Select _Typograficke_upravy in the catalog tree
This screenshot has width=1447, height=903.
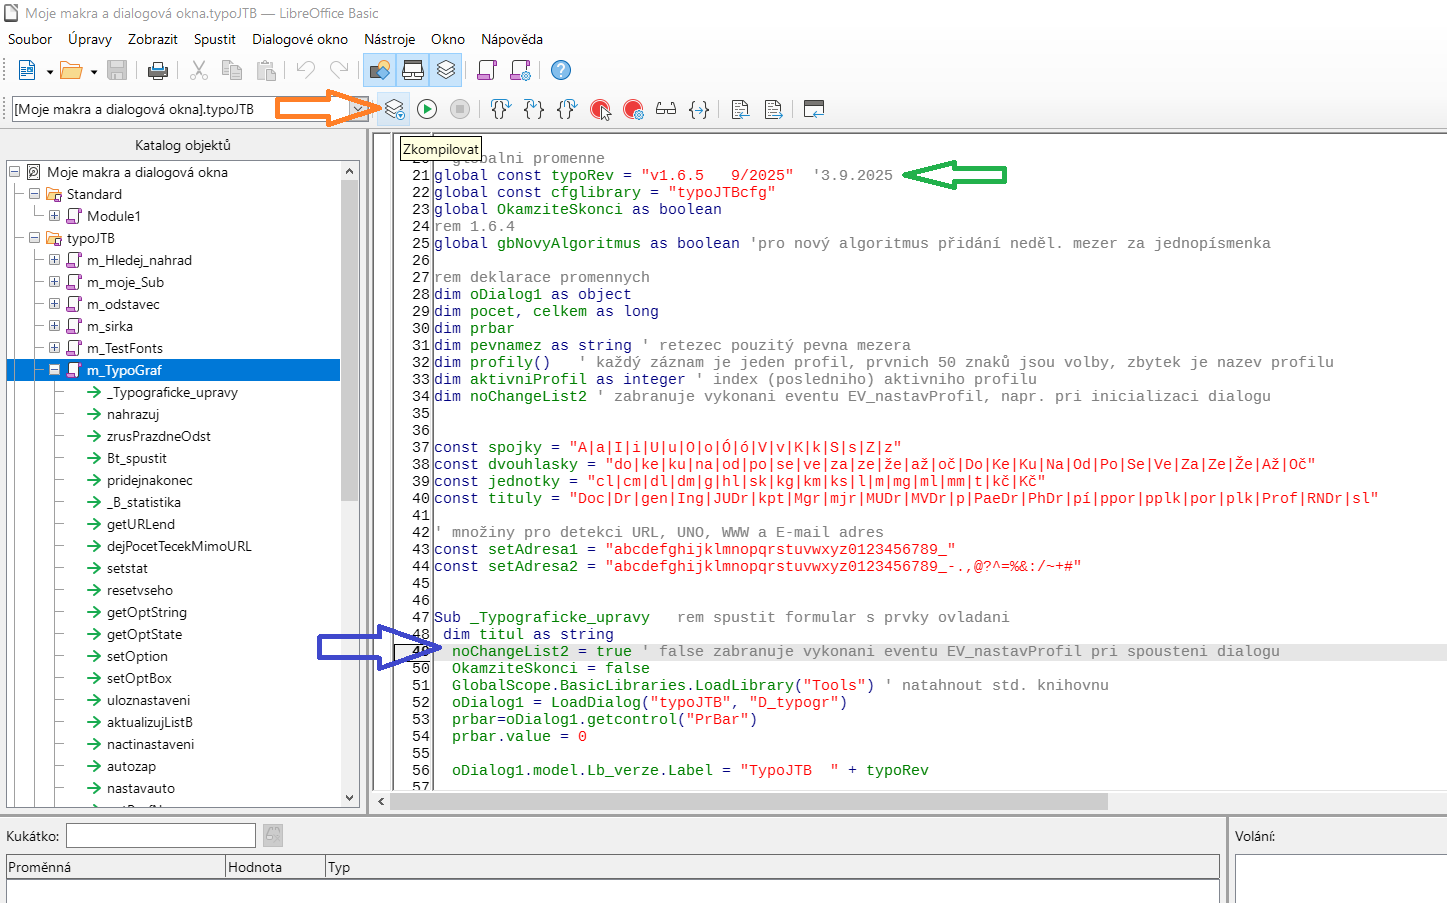click(x=172, y=392)
